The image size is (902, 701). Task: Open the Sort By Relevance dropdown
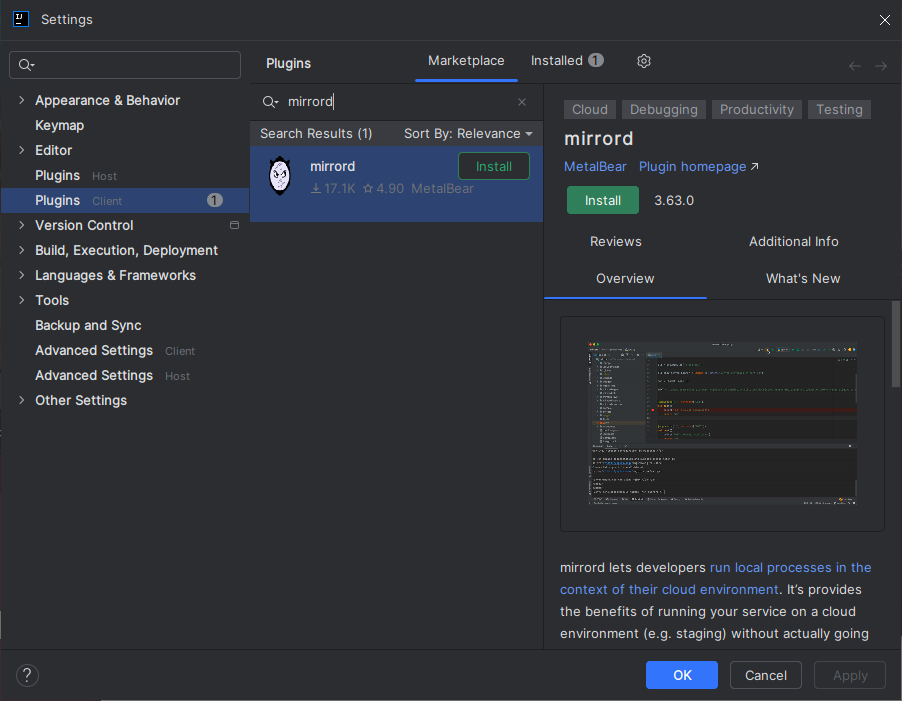468,133
